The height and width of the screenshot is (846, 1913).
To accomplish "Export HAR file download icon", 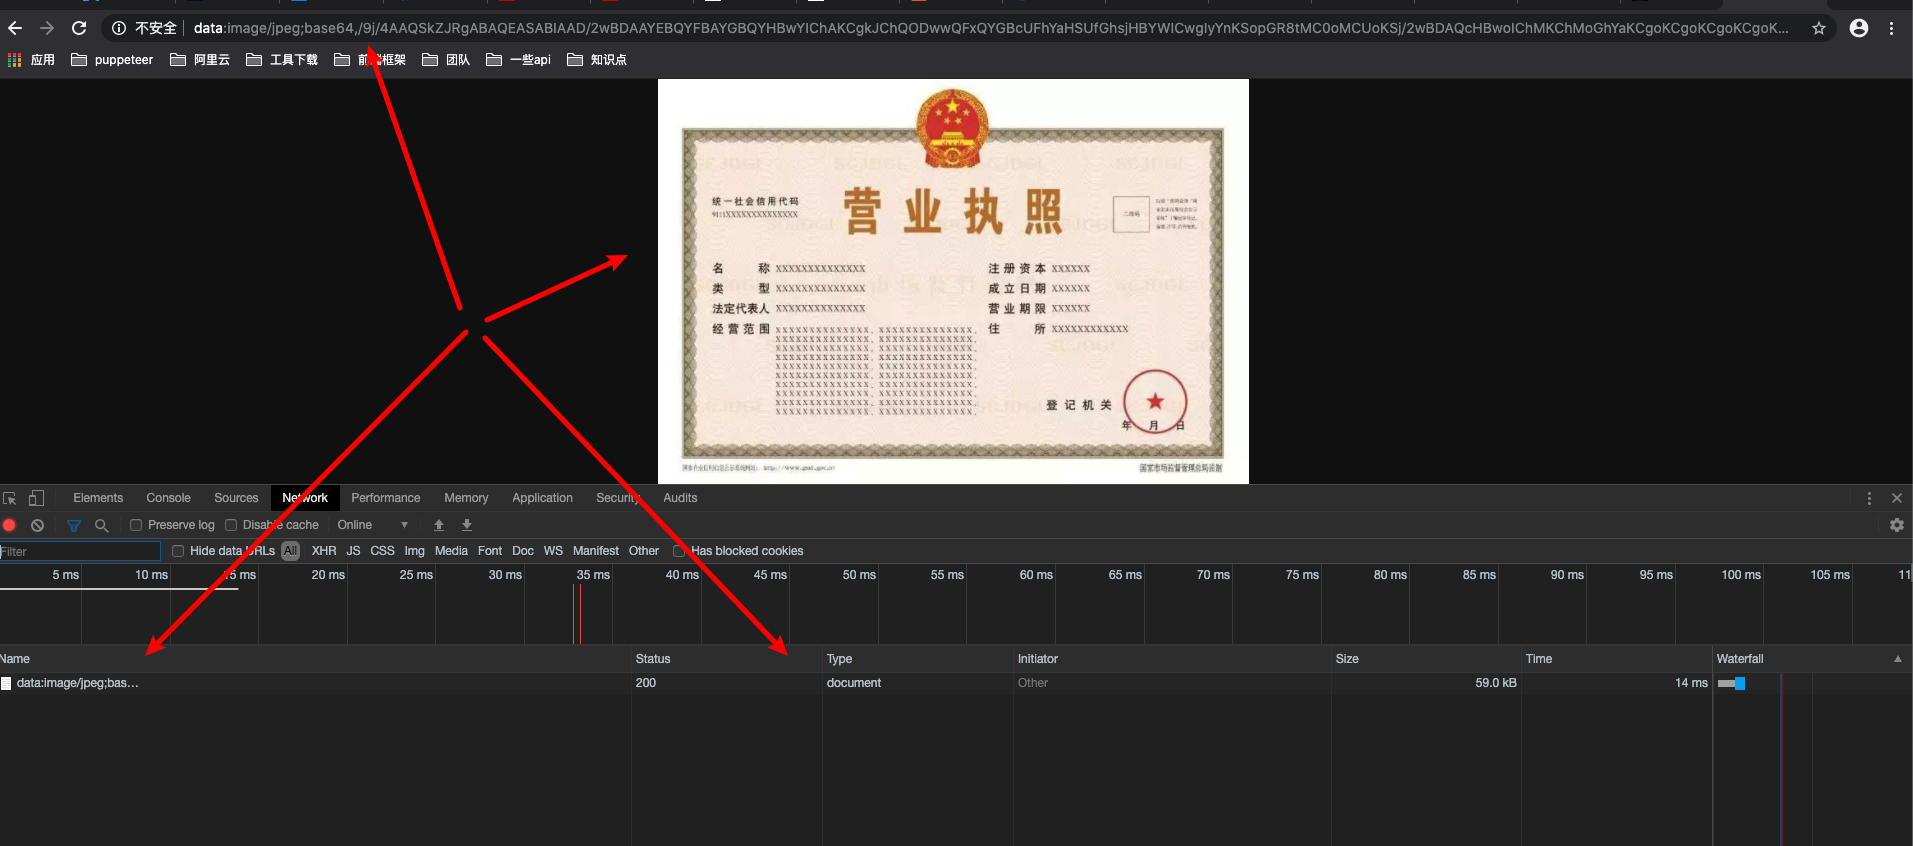I will pos(467,525).
